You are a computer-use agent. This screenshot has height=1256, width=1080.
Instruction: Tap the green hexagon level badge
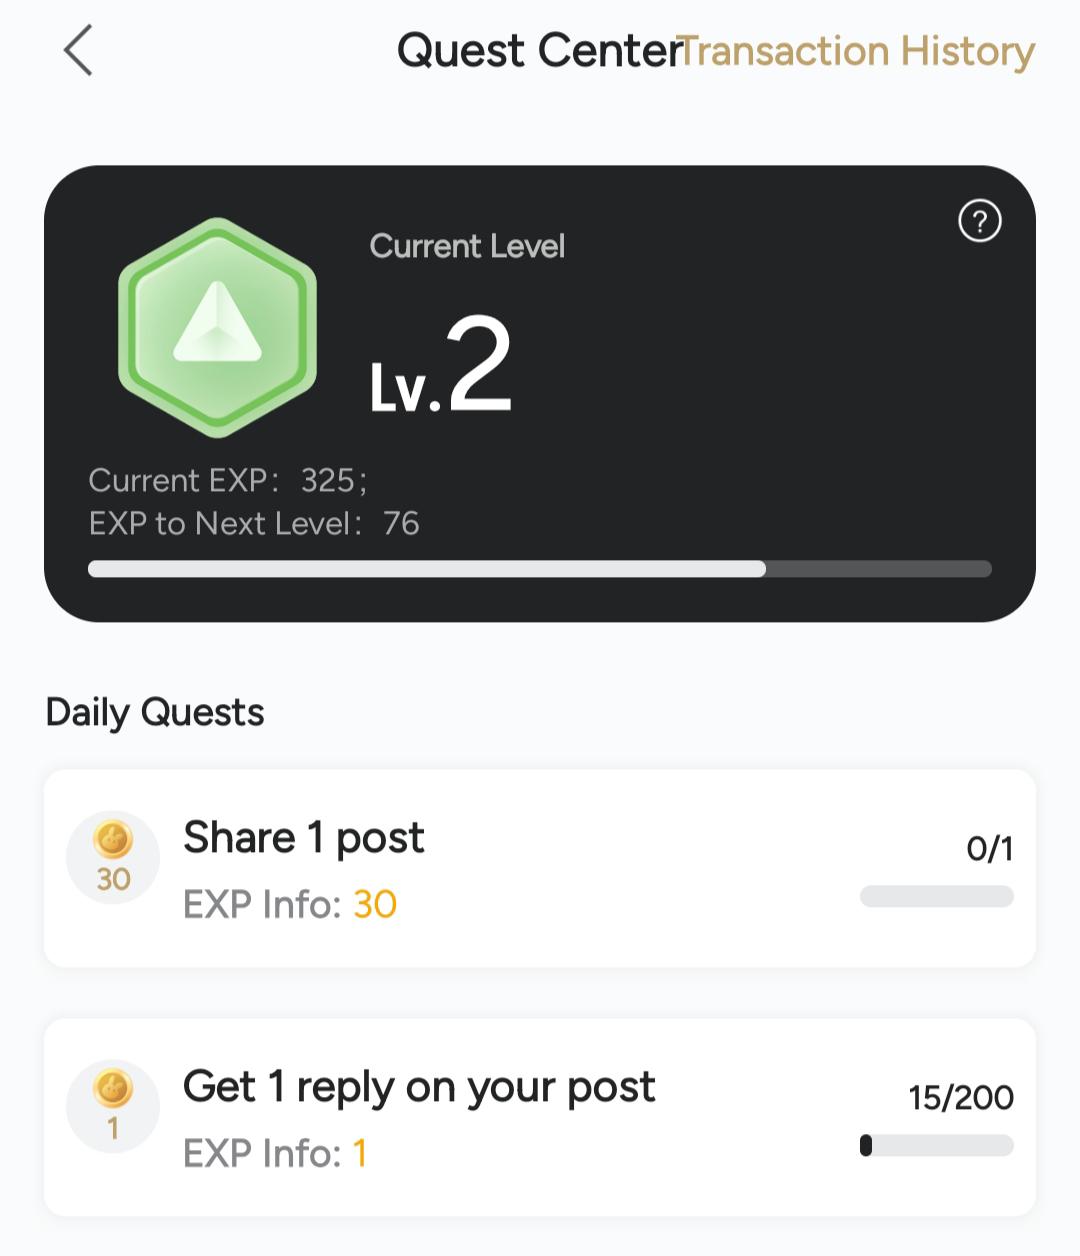[217, 328]
